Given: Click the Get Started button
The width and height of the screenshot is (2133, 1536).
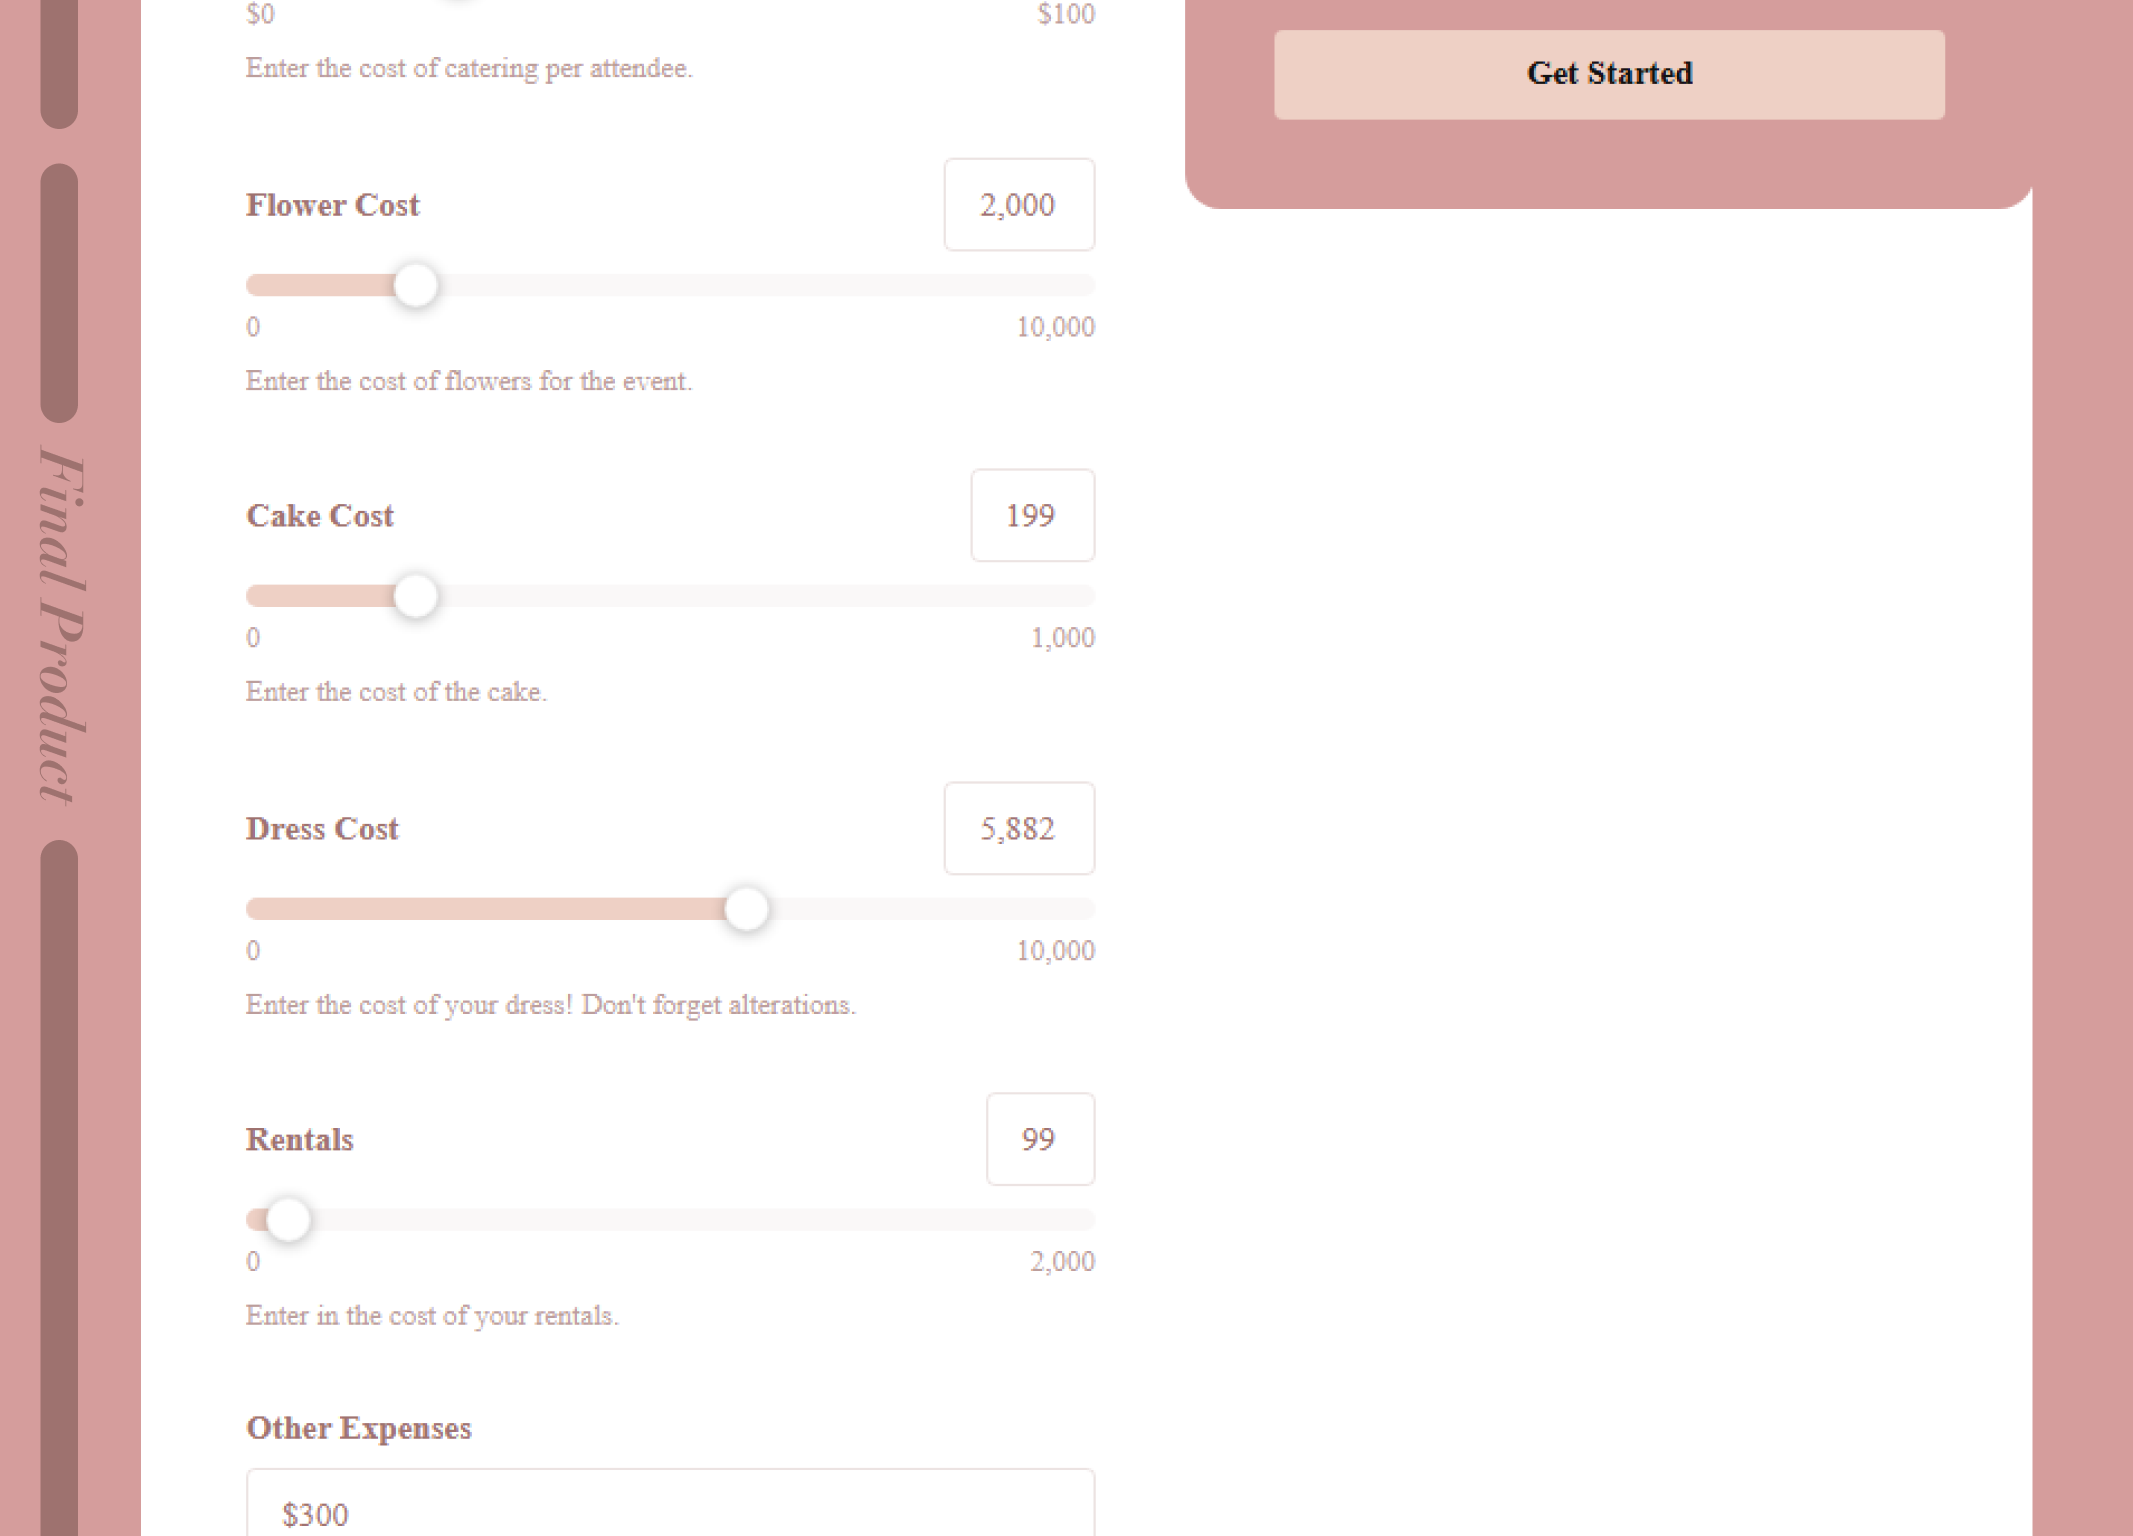Looking at the screenshot, I should (1608, 74).
